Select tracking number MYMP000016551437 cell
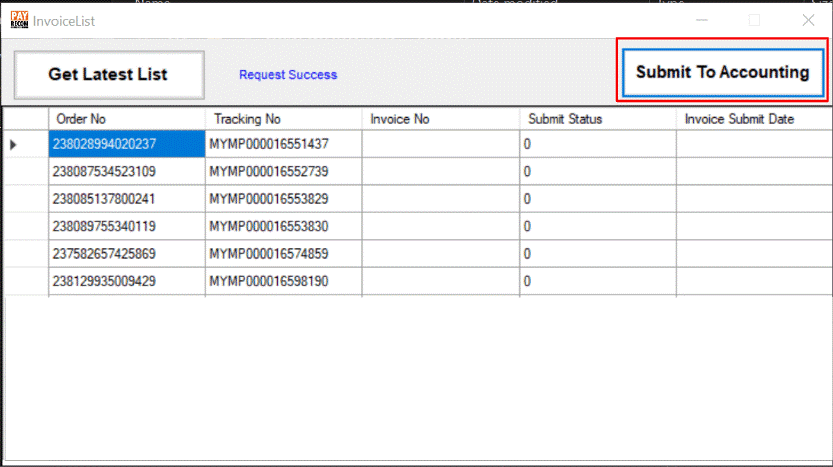833x467 pixels. (x=283, y=144)
